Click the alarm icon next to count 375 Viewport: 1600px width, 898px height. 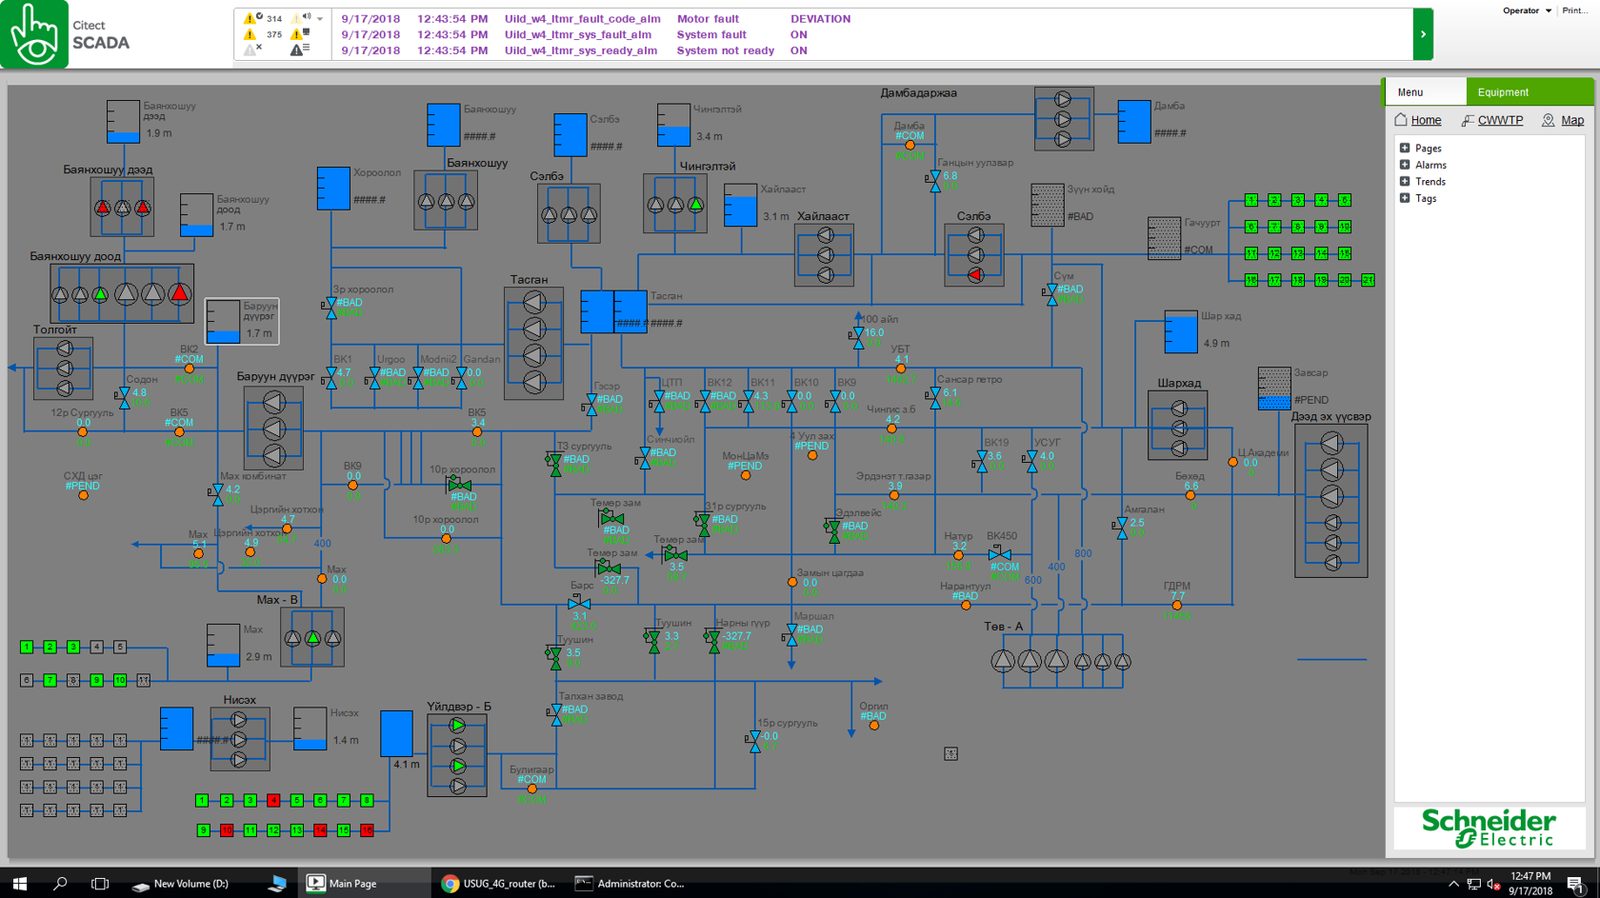pyautogui.click(x=250, y=34)
